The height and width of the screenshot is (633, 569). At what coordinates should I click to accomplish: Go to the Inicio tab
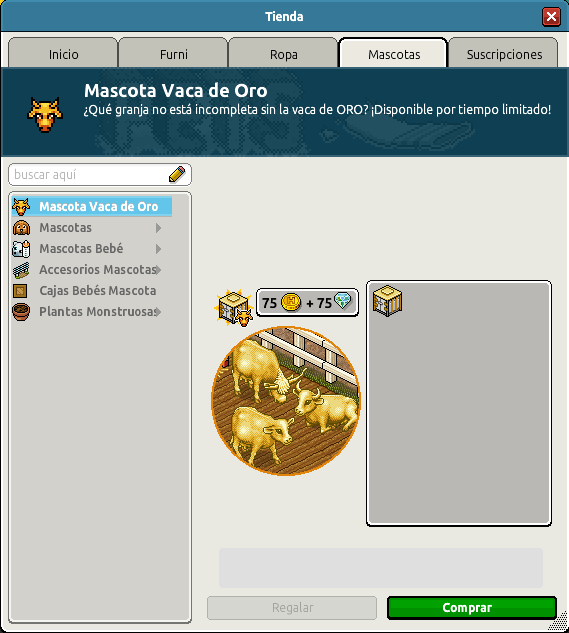pos(63,53)
